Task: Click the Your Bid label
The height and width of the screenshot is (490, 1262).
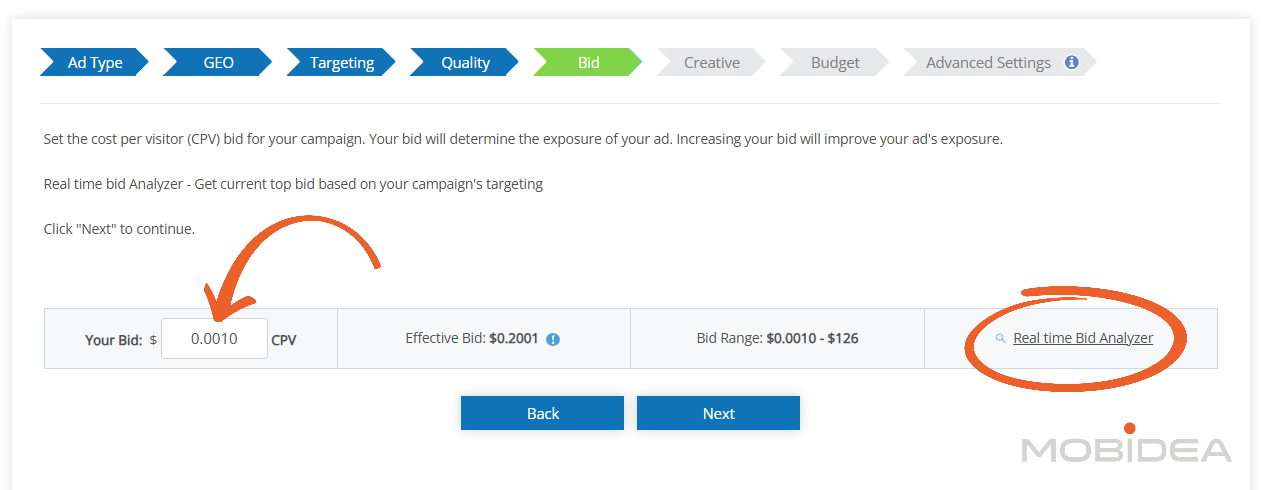Action: coord(113,340)
